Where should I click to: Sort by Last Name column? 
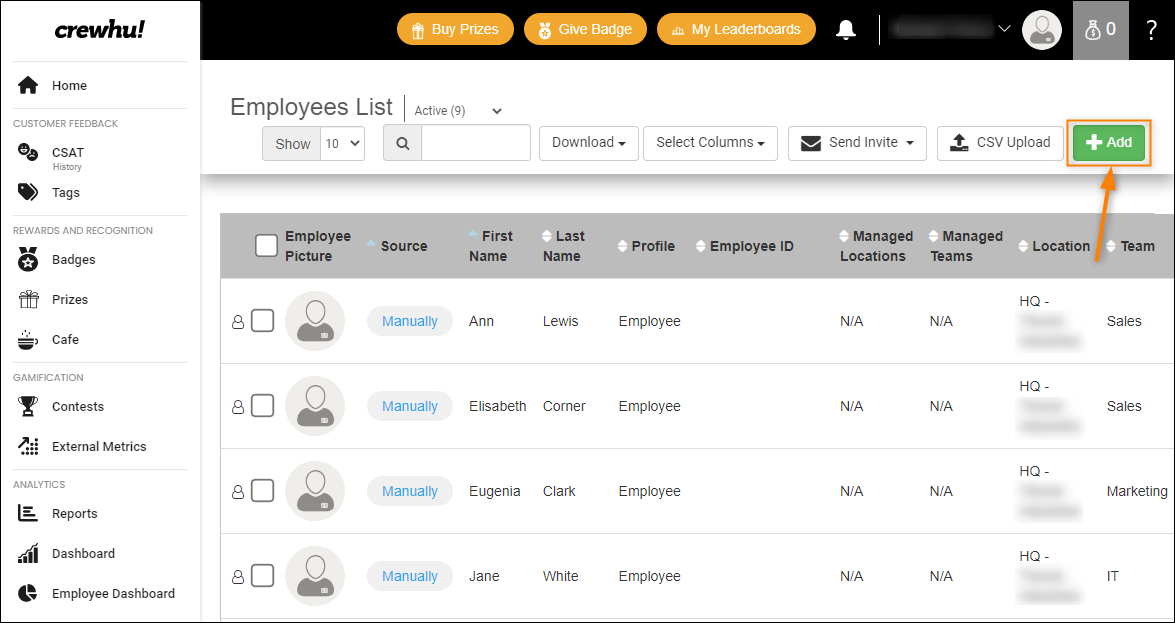click(563, 246)
